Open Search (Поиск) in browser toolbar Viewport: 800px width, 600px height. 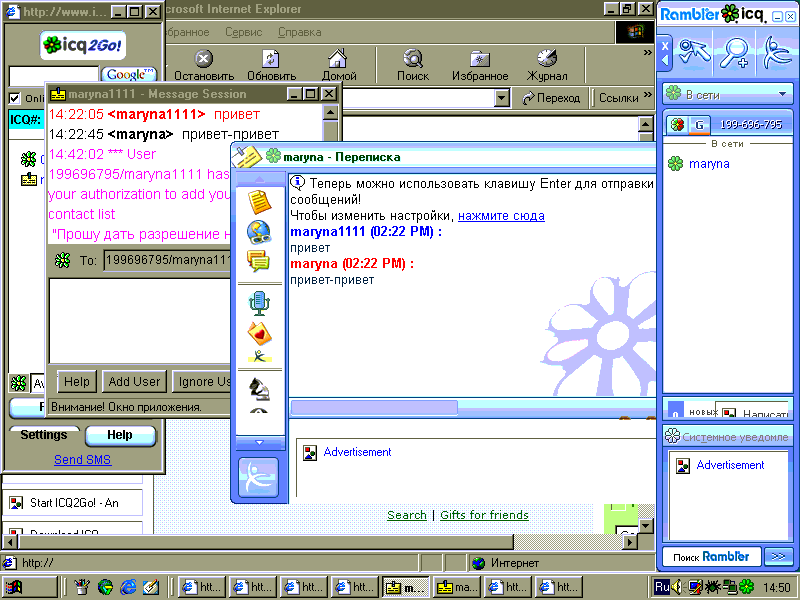tap(413, 65)
